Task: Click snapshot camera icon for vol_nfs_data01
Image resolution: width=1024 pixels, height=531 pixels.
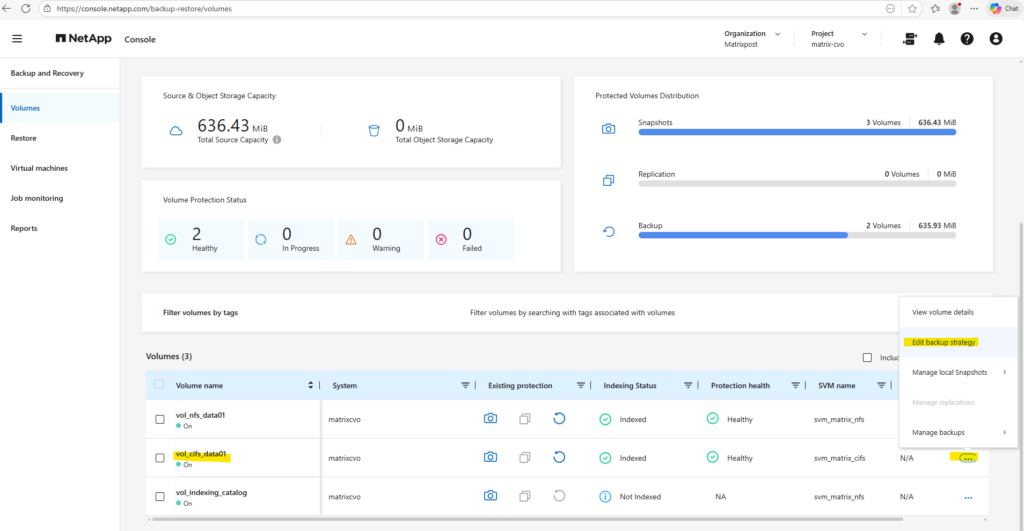Action: click(490, 419)
